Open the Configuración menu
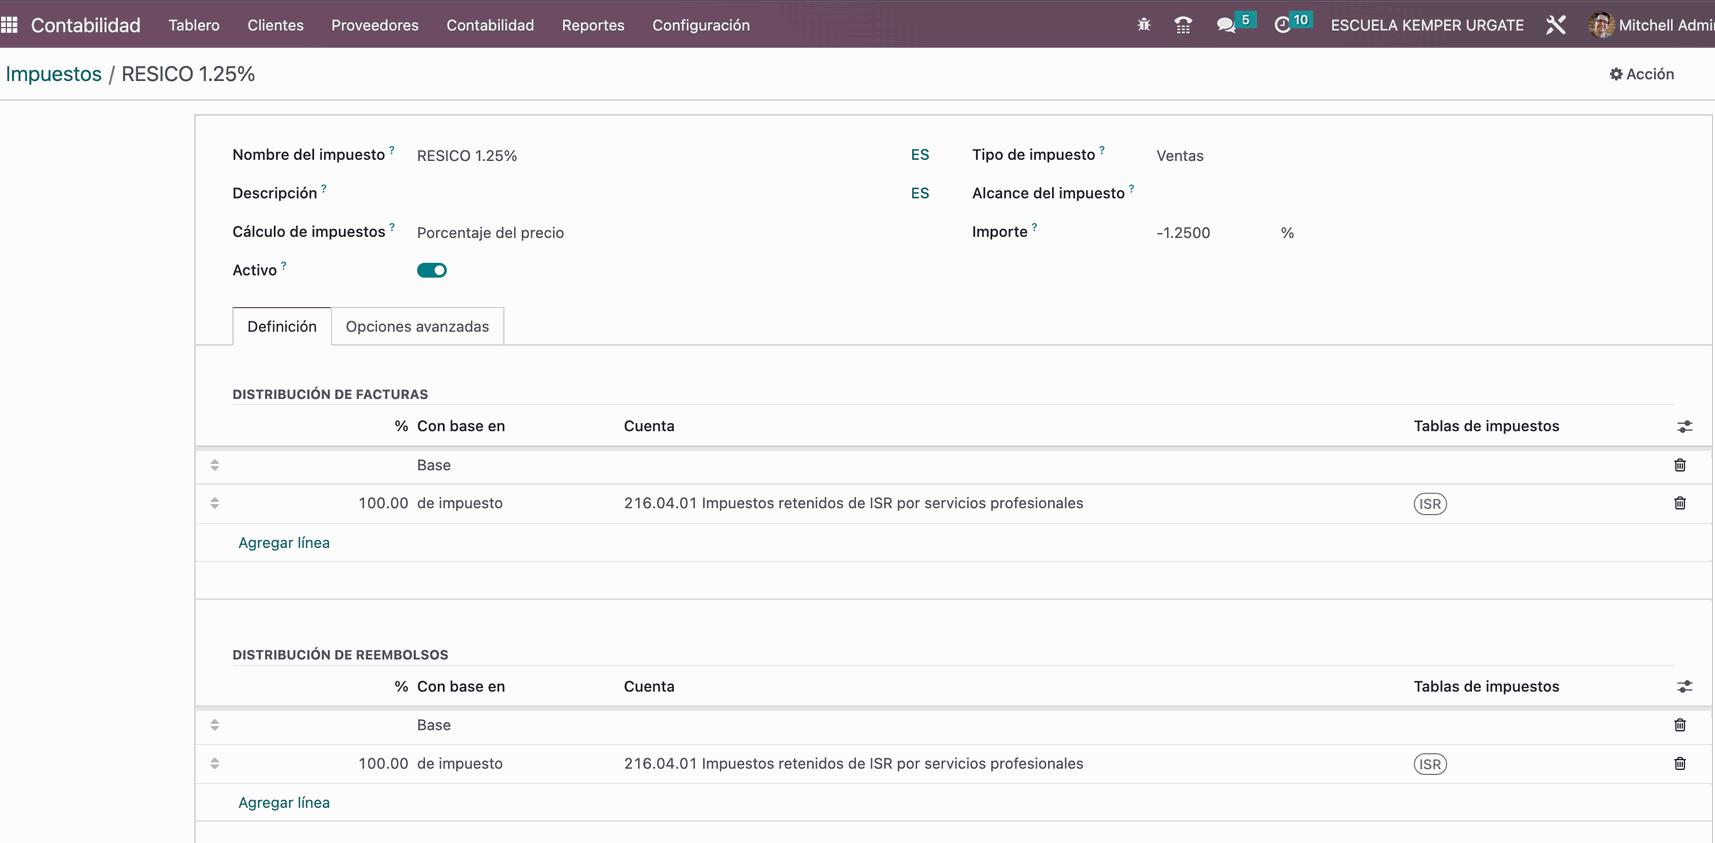The image size is (1715, 843). 701,25
